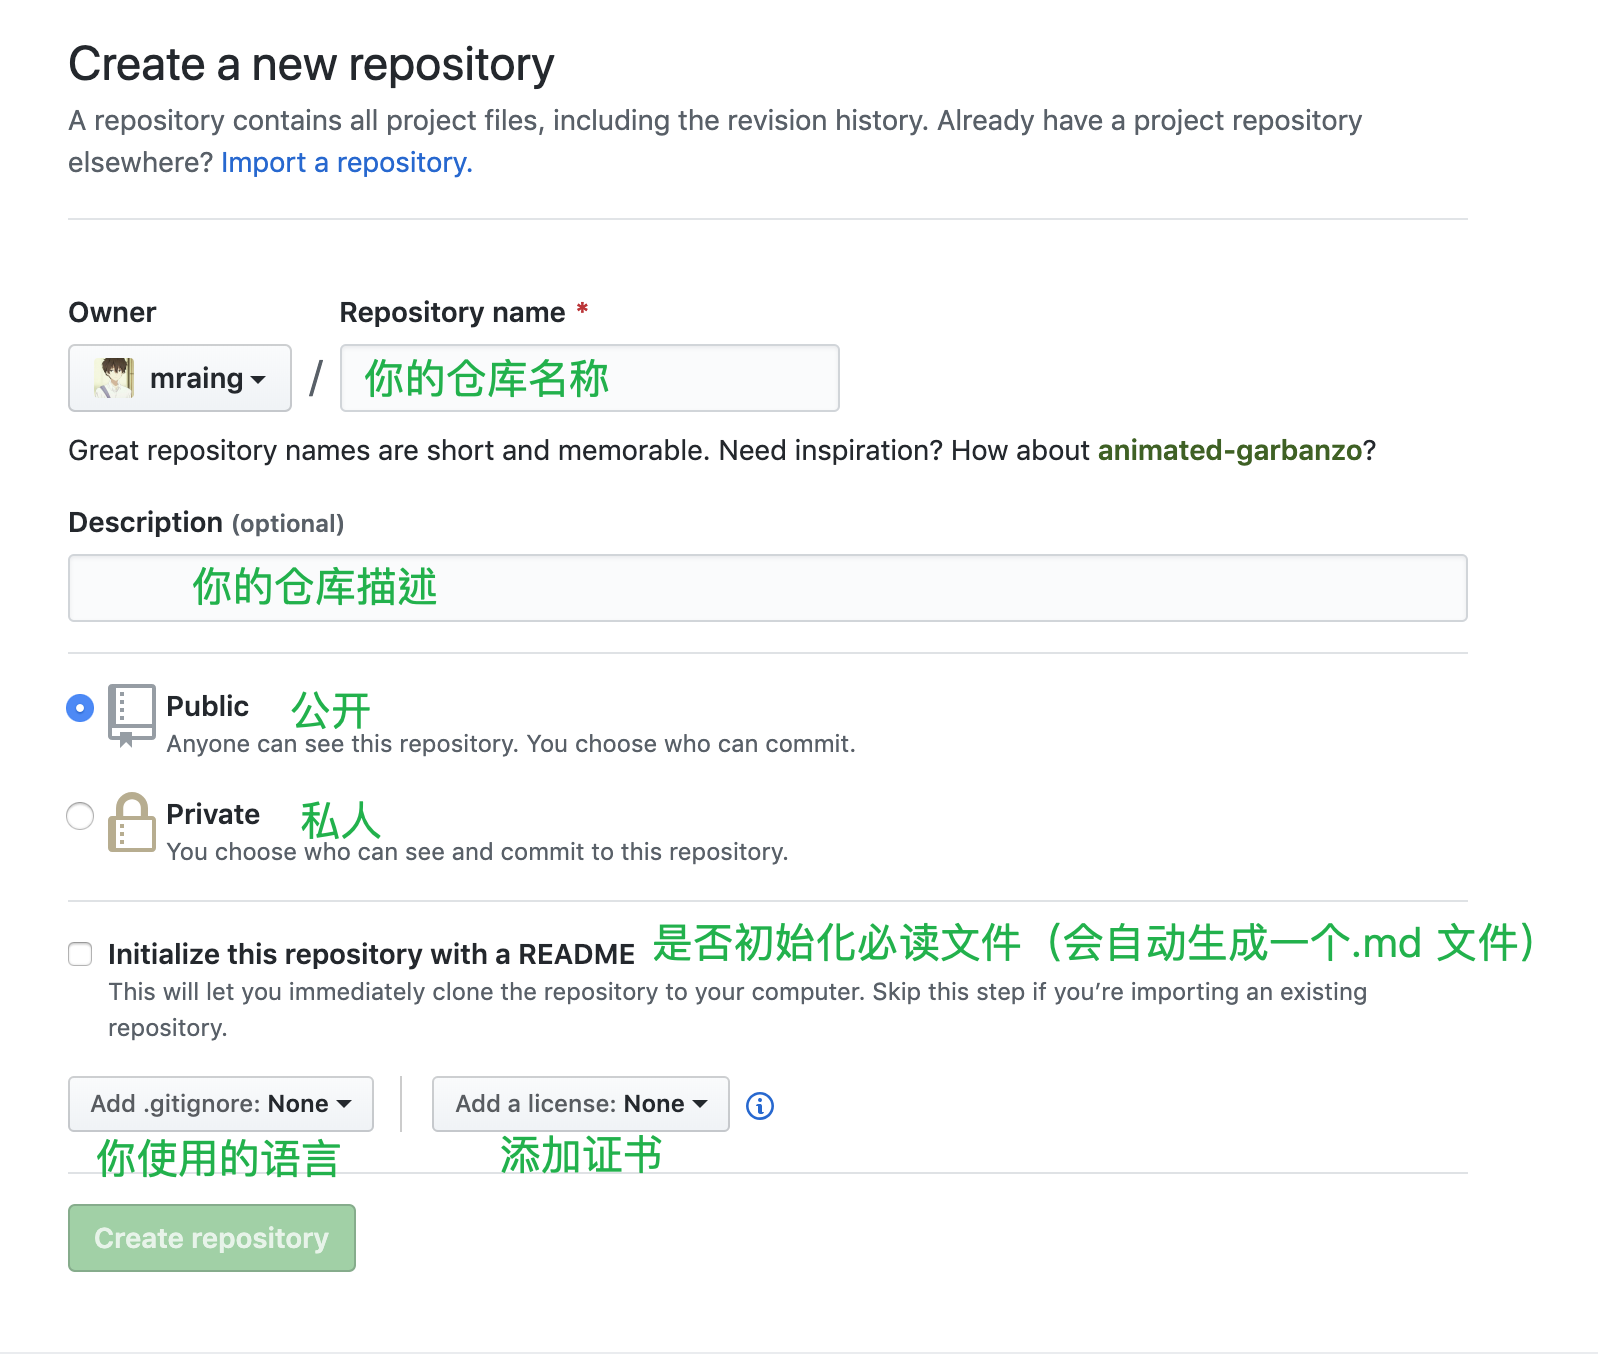Select the Private radio button
Image resolution: width=1598 pixels, height=1366 pixels.
tap(80, 816)
